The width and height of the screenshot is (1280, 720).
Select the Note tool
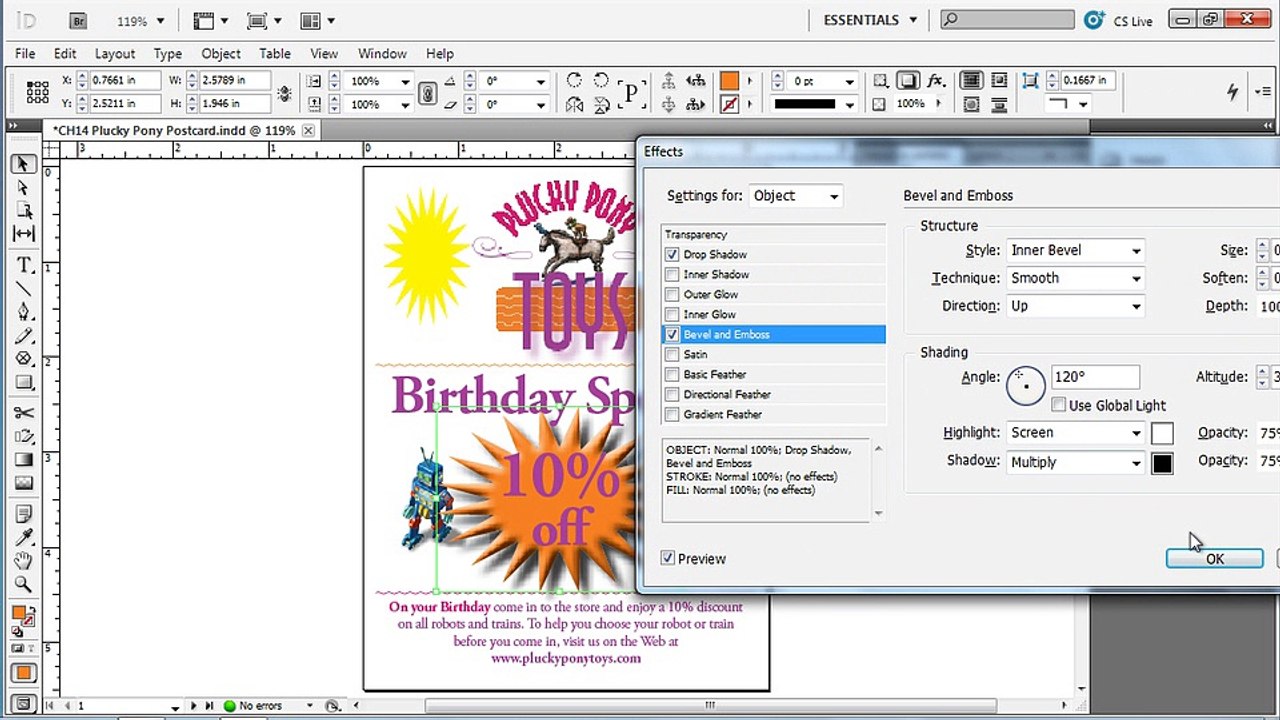tap(24, 514)
